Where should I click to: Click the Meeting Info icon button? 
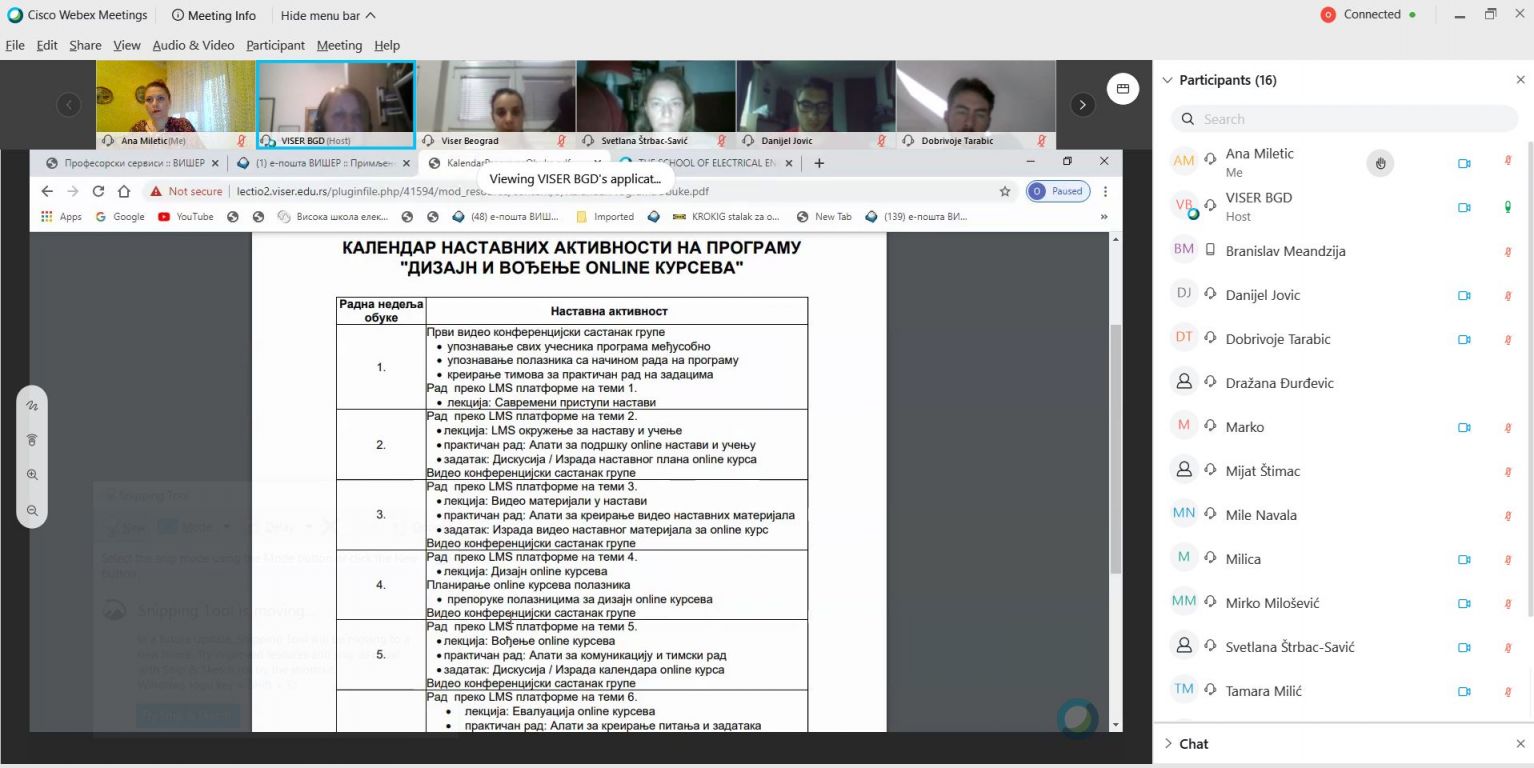pos(214,15)
